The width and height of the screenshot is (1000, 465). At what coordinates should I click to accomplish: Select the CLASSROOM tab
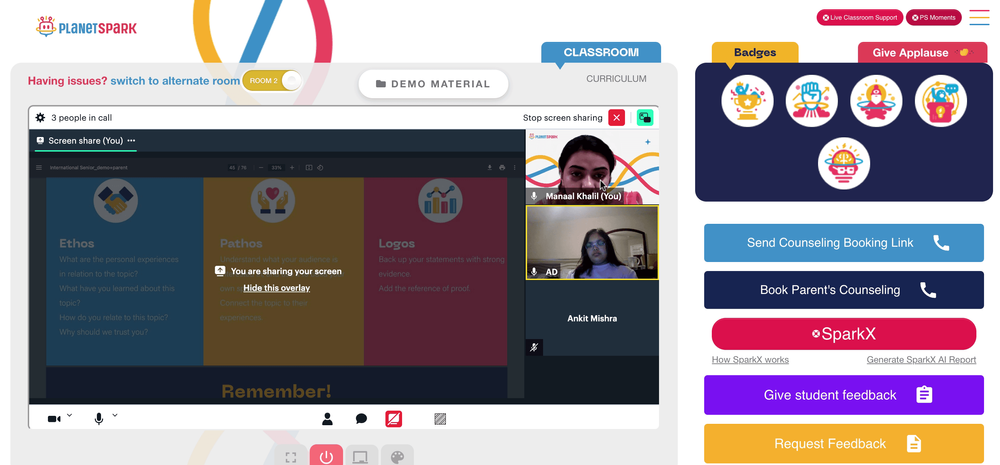601,52
